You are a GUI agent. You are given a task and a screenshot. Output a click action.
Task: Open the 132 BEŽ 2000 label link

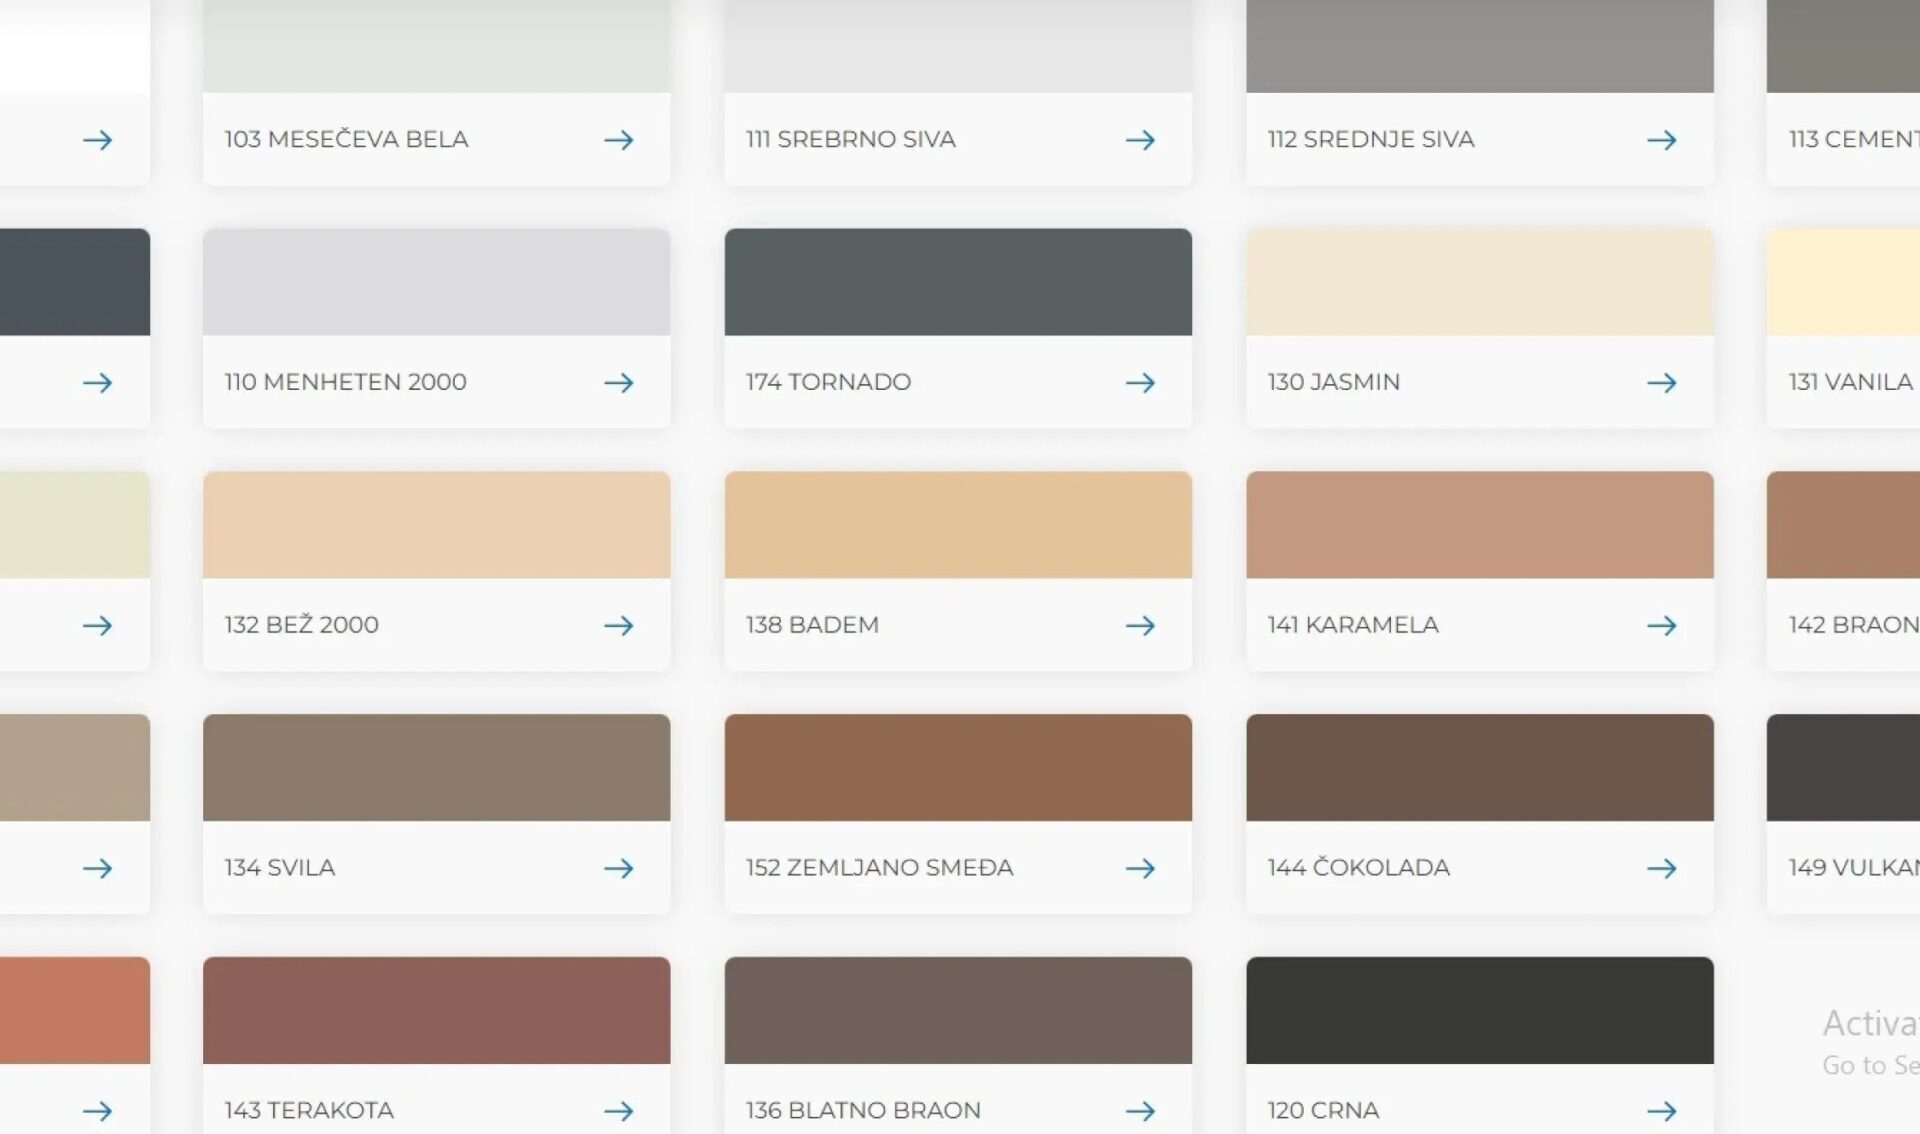point(301,625)
